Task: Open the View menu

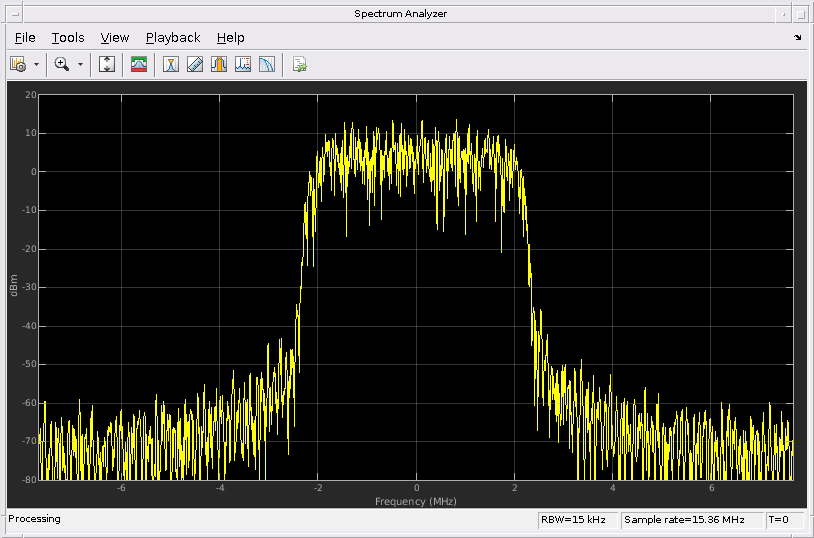Action: coord(115,38)
